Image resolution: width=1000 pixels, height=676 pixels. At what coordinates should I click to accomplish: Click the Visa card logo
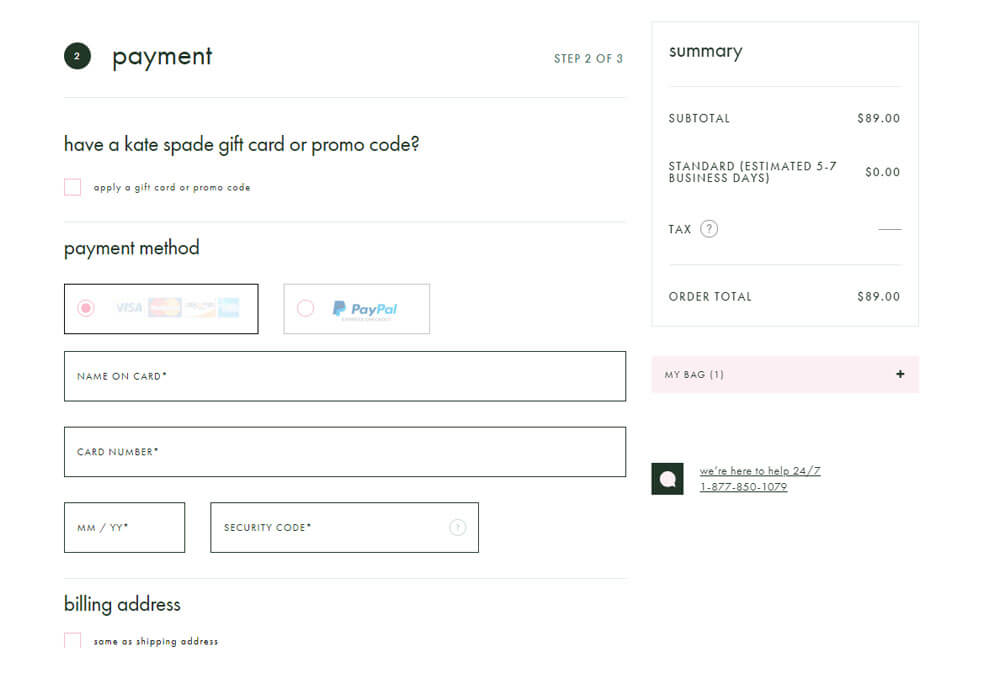pos(129,308)
